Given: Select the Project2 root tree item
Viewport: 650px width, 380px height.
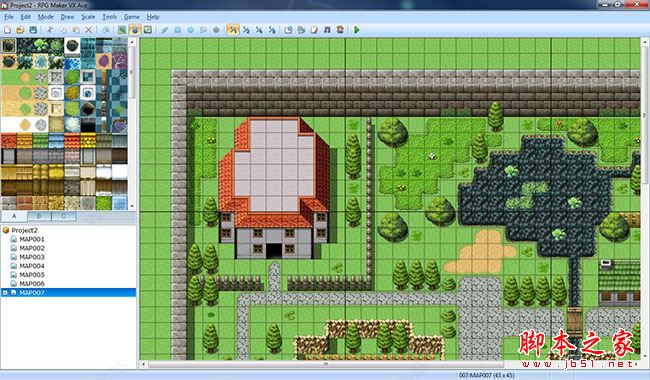Looking at the screenshot, I should point(24,230).
